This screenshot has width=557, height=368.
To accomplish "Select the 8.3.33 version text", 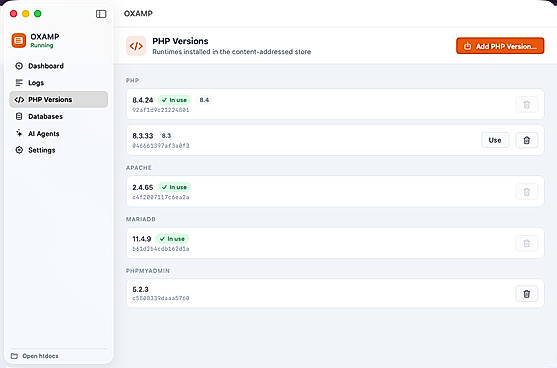I will [143, 136].
